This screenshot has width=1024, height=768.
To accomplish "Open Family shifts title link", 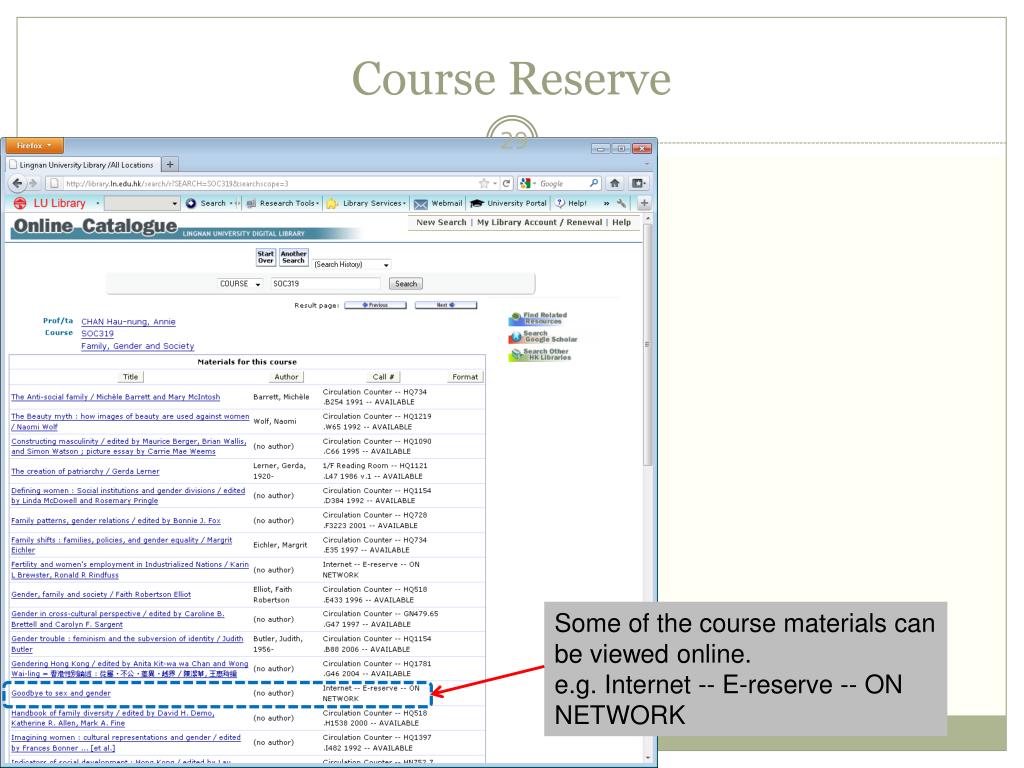I will pyautogui.click(x=121, y=545).
